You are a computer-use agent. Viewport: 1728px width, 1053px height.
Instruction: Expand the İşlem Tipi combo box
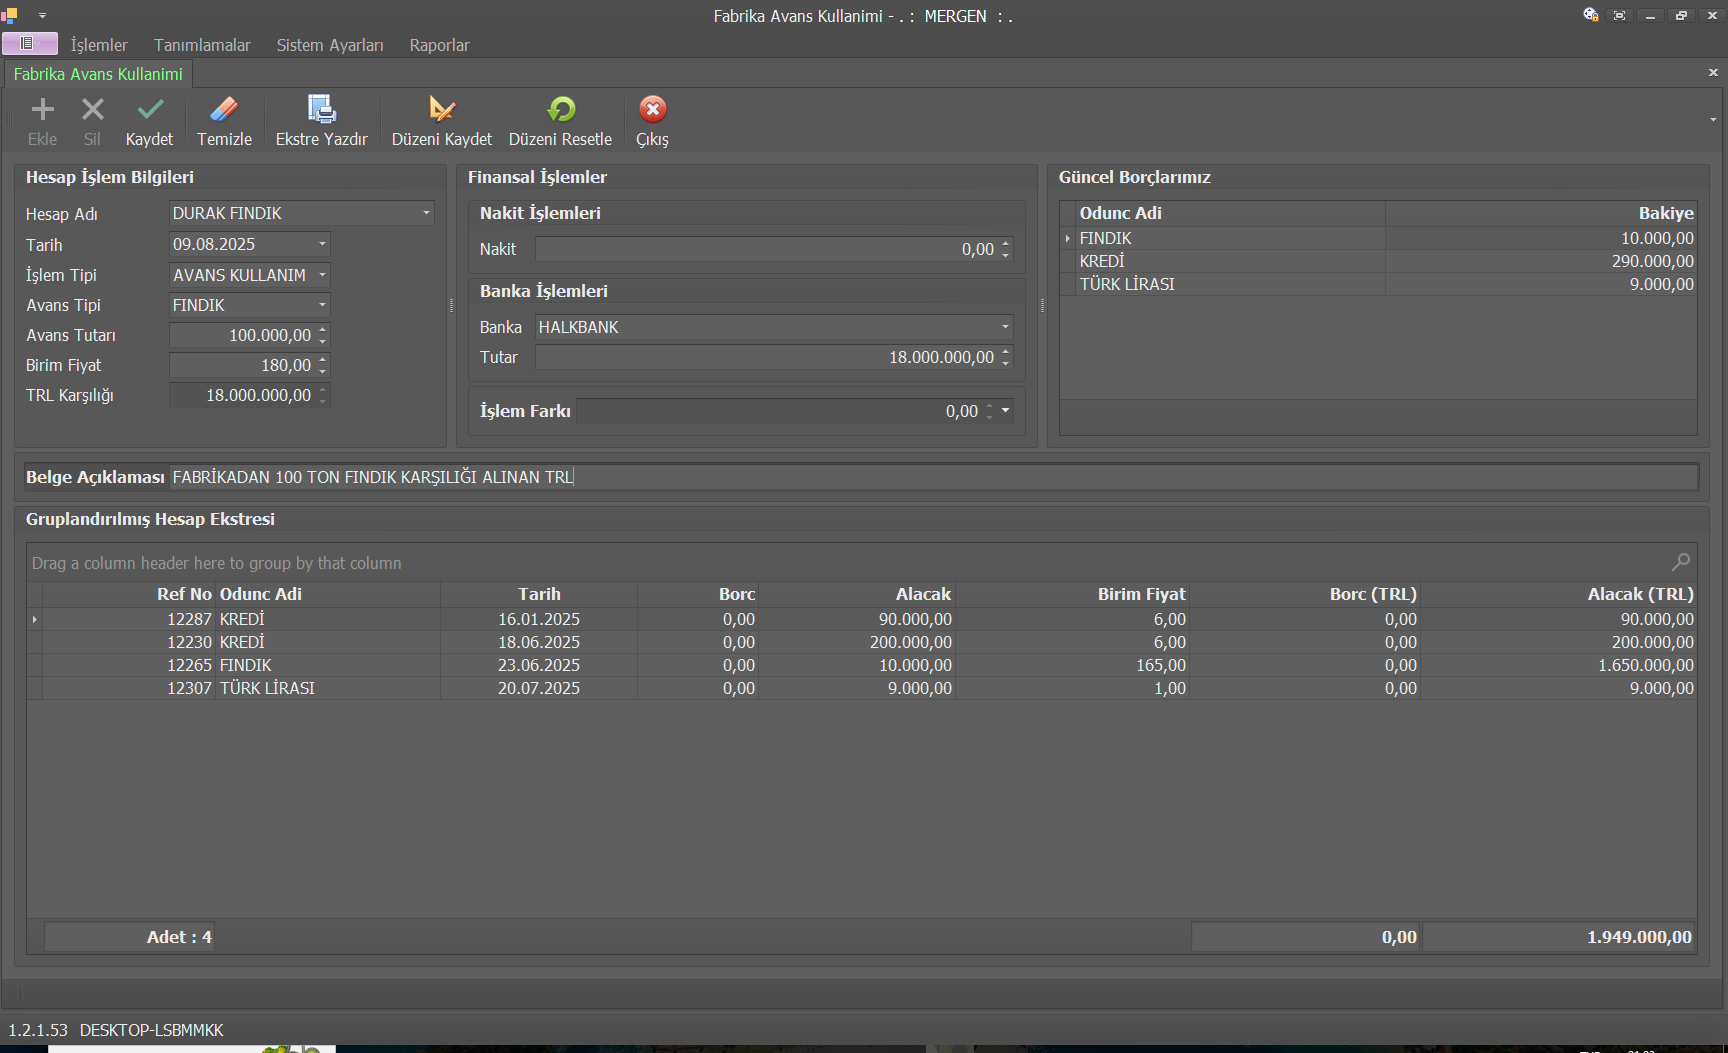click(x=322, y=275)
